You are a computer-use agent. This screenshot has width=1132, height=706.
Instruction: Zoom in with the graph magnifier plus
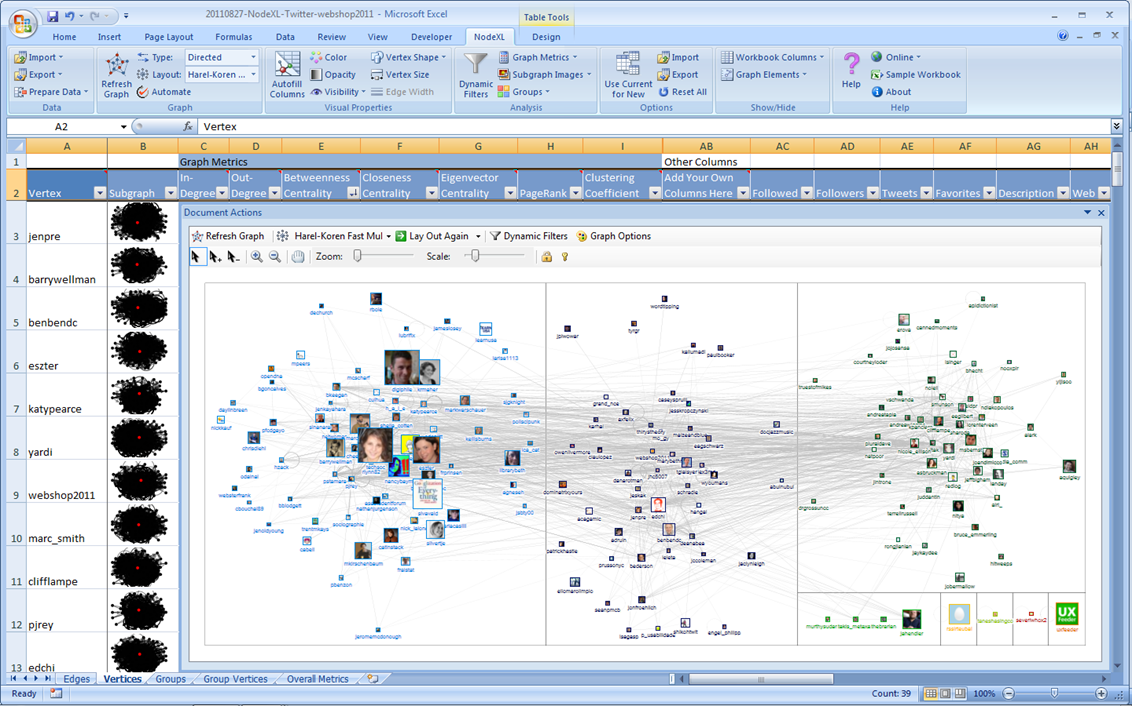[256, 256]
